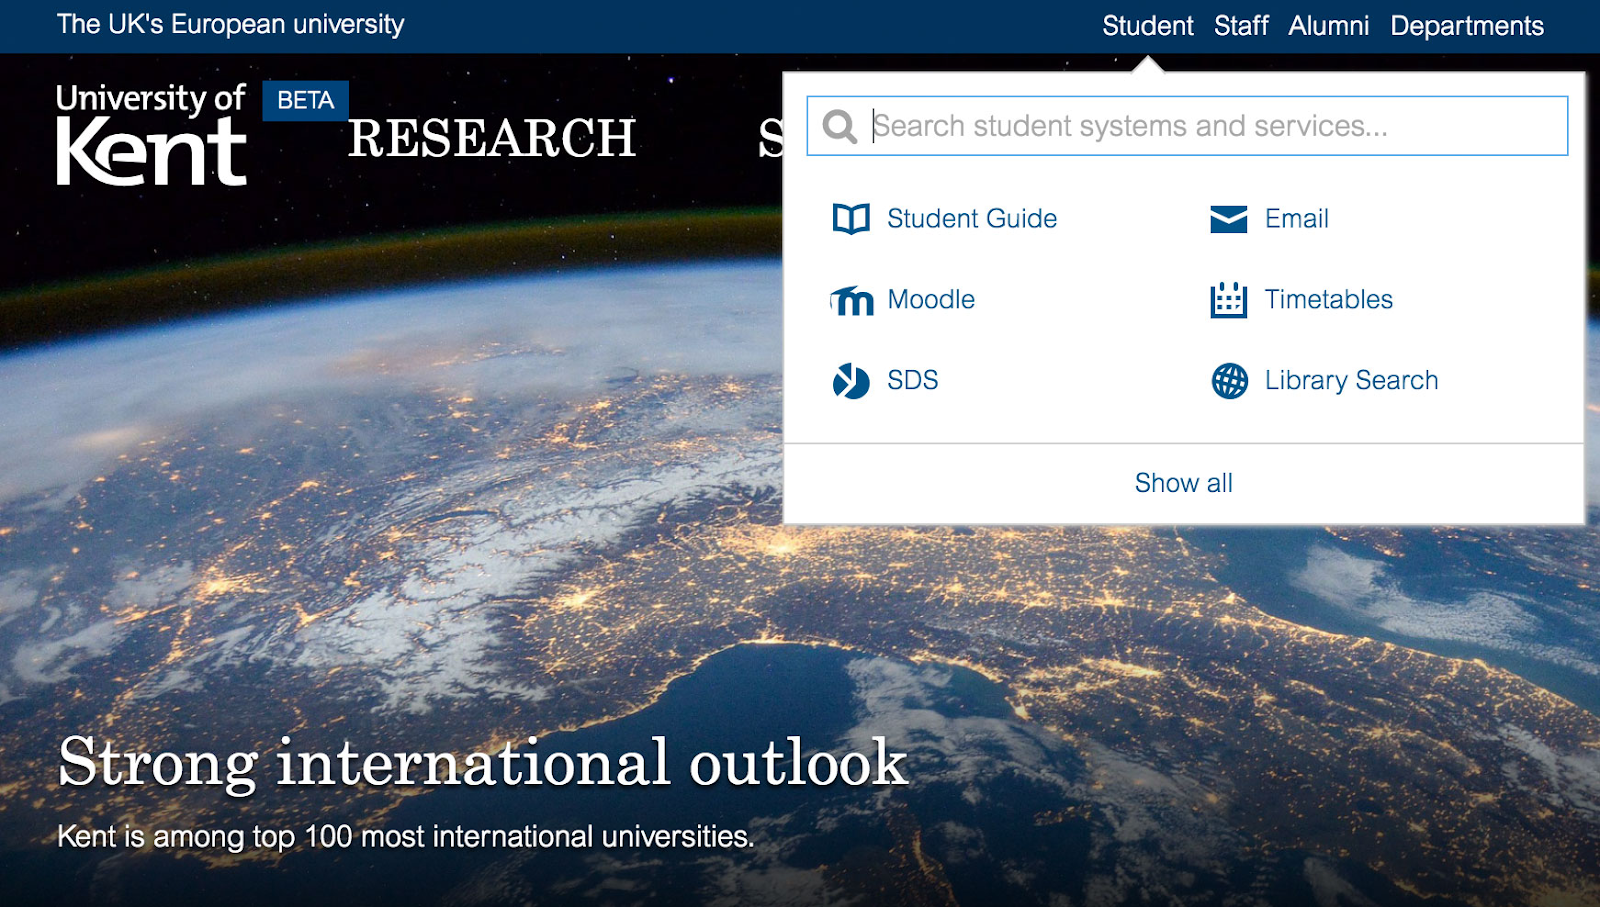The width and height of the screenshot is (1600, 907).
Task: Click the text 'Kent is among top 100 most international universities.'
Action: point(406,837)
